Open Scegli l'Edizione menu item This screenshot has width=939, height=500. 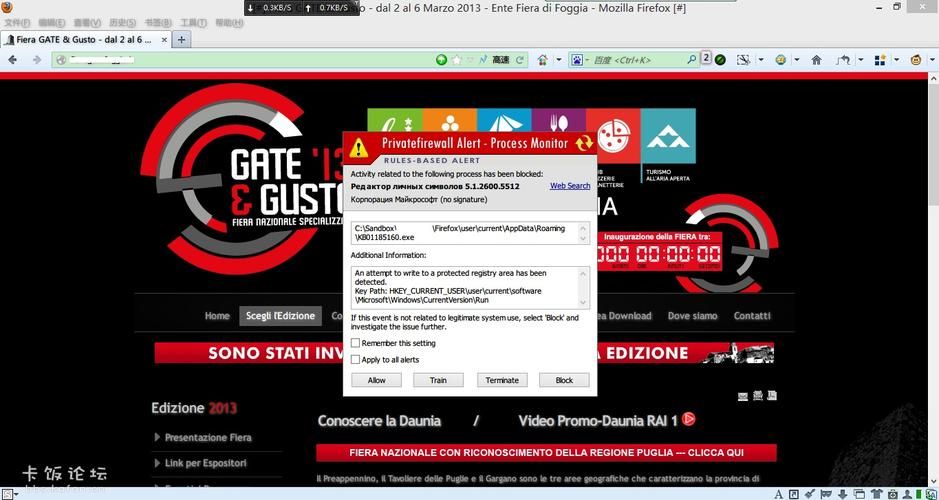280,316
